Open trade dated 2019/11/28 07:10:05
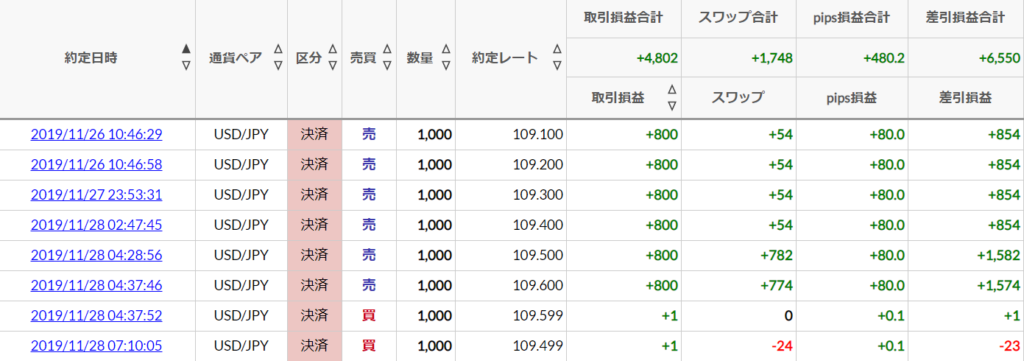This screenshot has width=1024, height=361. click(96, 345)
